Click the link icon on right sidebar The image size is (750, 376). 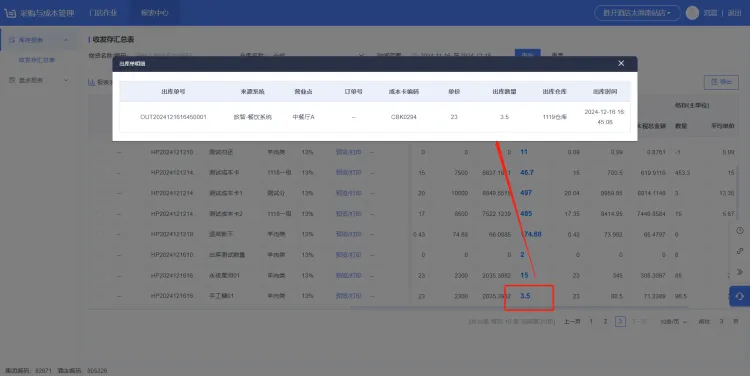click(x=739, y=251)
